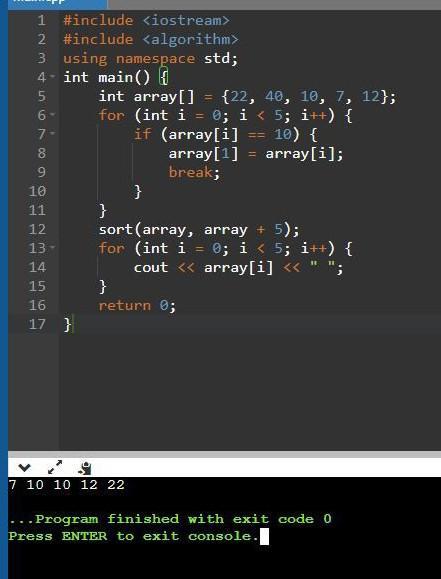The width and height of the screenshot is (441, 579).
Task: Click the "Press ENTER to exit console" text
Action: coord(133,536)
